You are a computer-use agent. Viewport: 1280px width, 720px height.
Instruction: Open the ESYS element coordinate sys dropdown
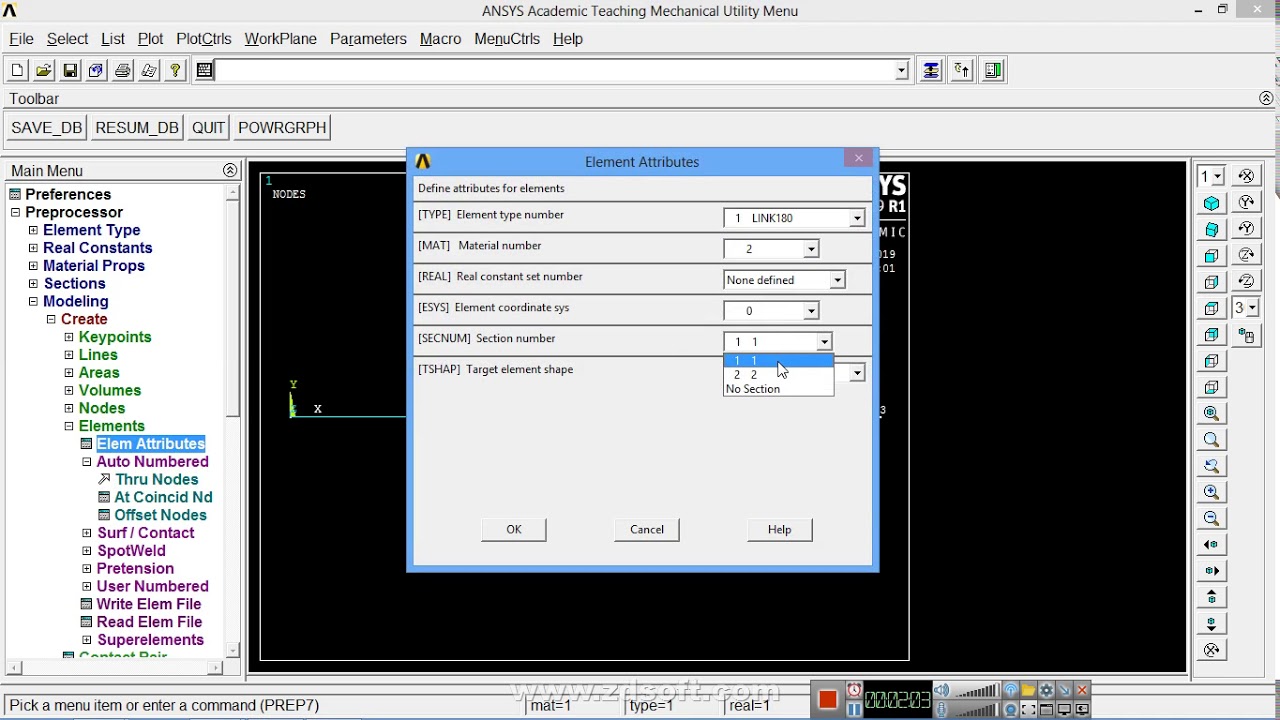811,311
